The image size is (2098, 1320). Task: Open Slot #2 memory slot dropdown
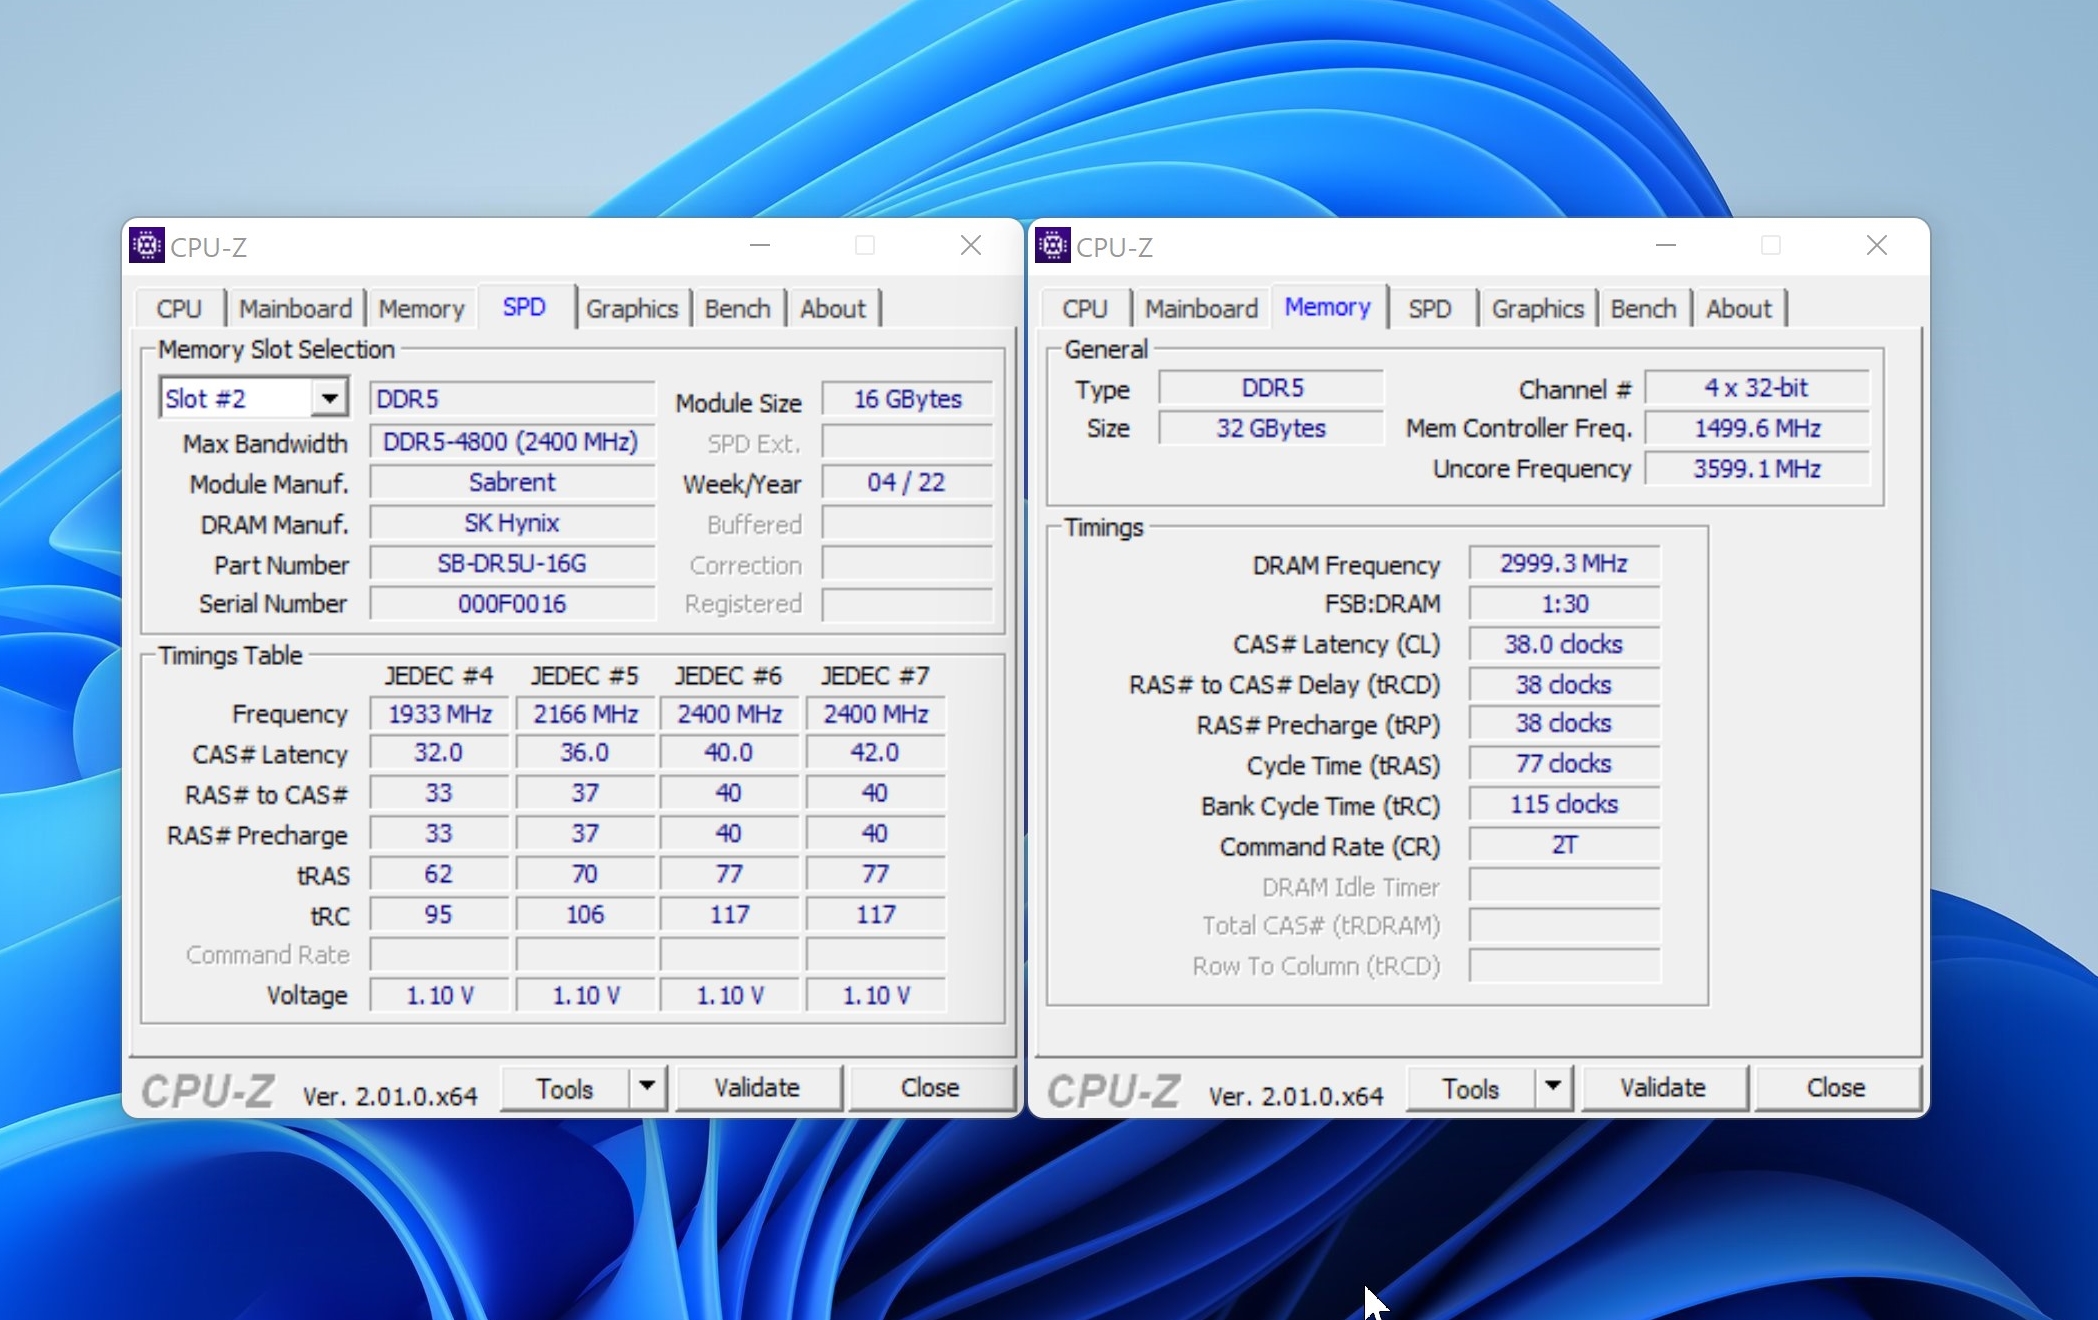click(329, 398)
